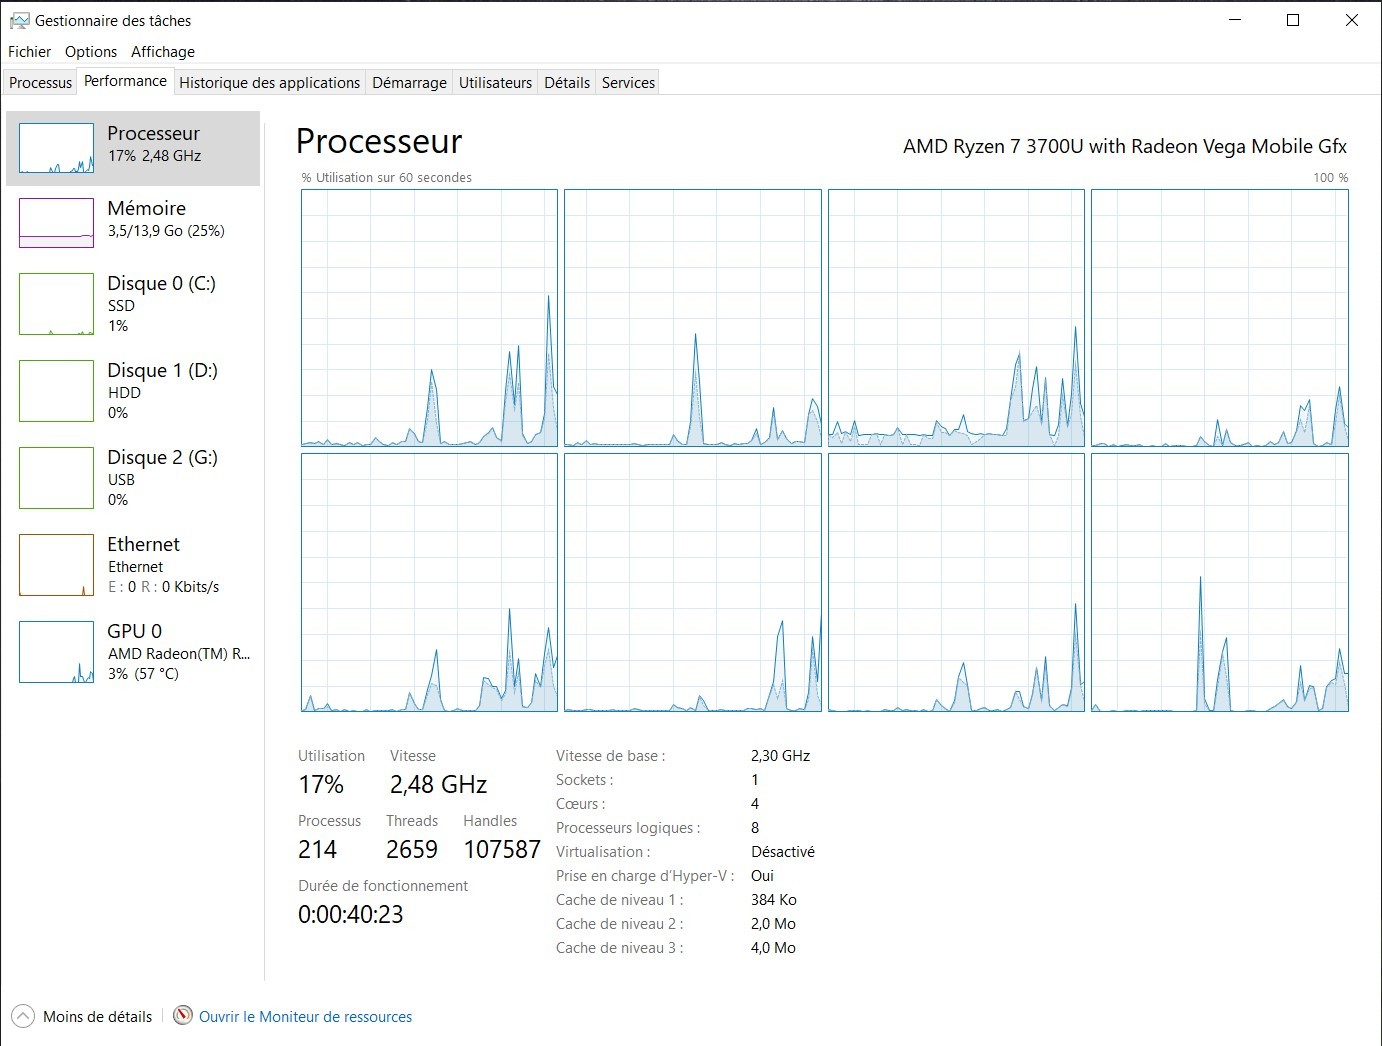Screen dimensions: 1382x1046
Task: Click the Cœurs value 4
Action: 755,804
